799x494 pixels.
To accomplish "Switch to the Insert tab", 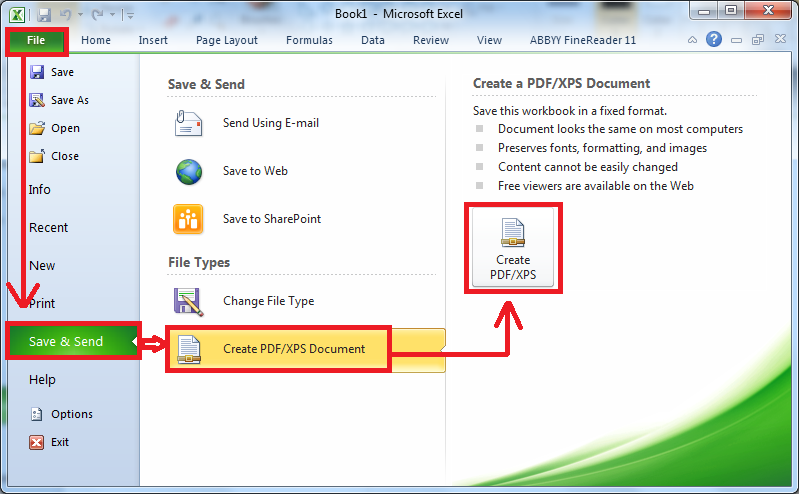I will [x=153, y=40].
